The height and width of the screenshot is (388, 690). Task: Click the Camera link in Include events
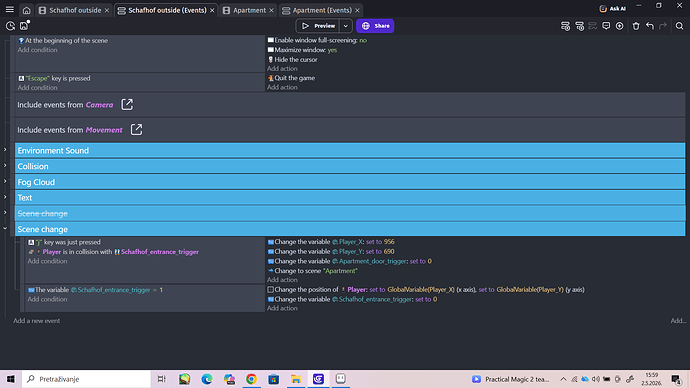pos(99,105)
